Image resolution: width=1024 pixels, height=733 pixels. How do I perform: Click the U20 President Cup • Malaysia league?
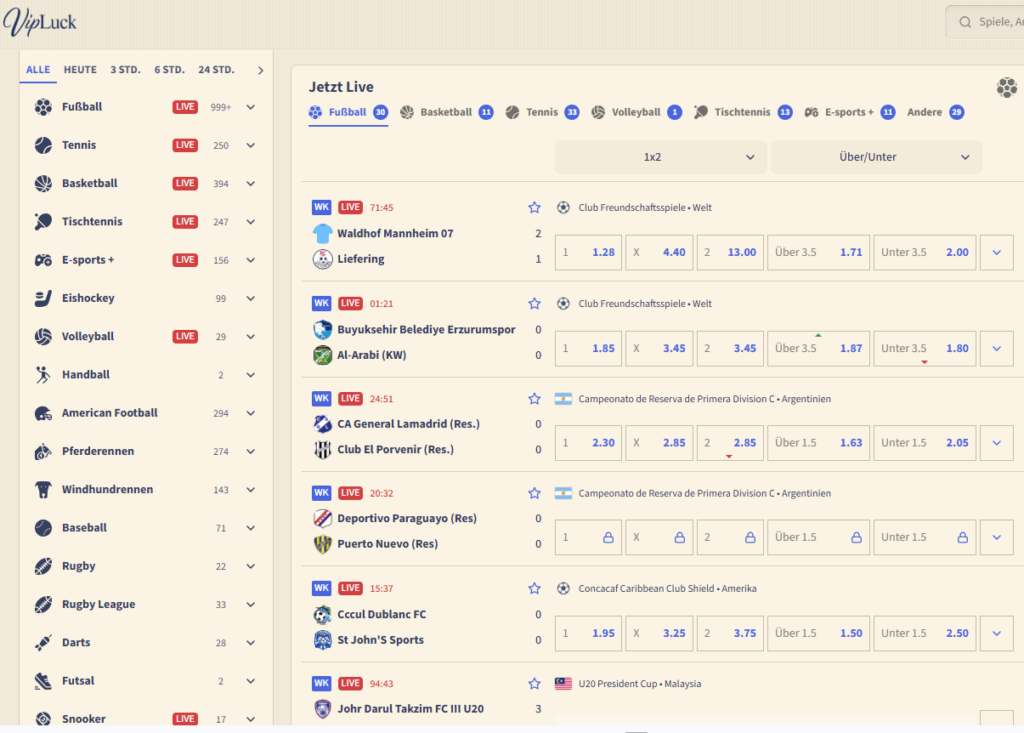640,684
